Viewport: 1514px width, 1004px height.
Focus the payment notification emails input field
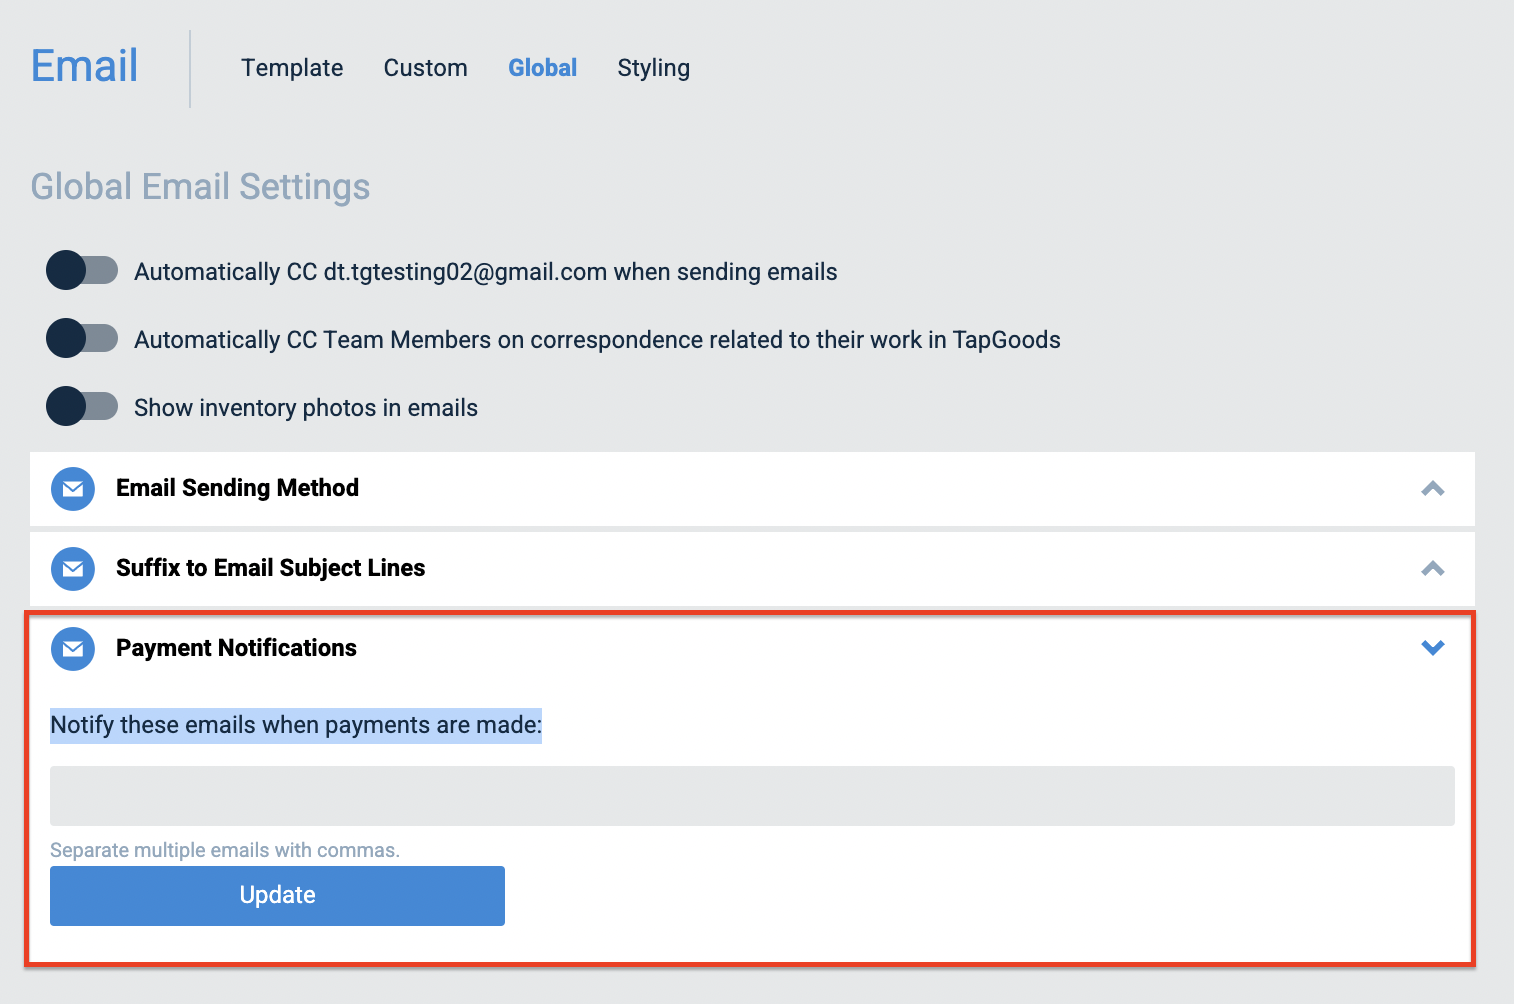(752, 796)
